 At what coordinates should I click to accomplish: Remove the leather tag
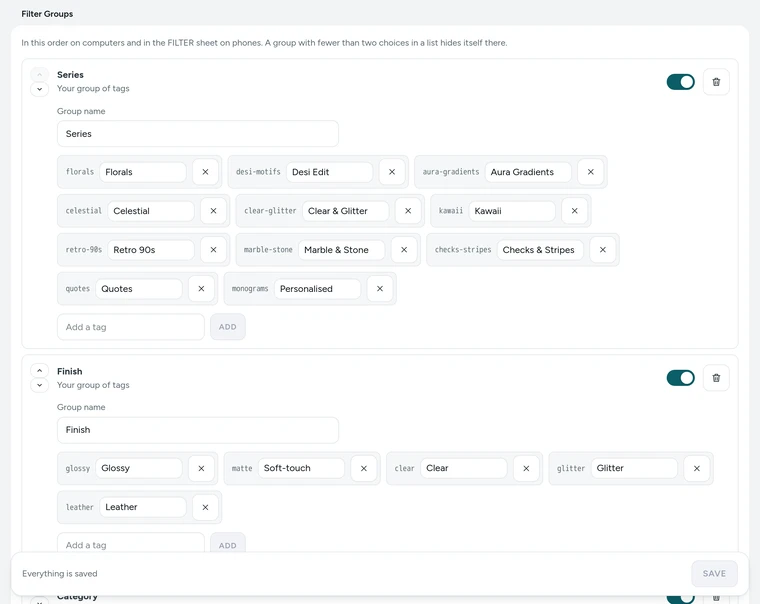(205, 507)
